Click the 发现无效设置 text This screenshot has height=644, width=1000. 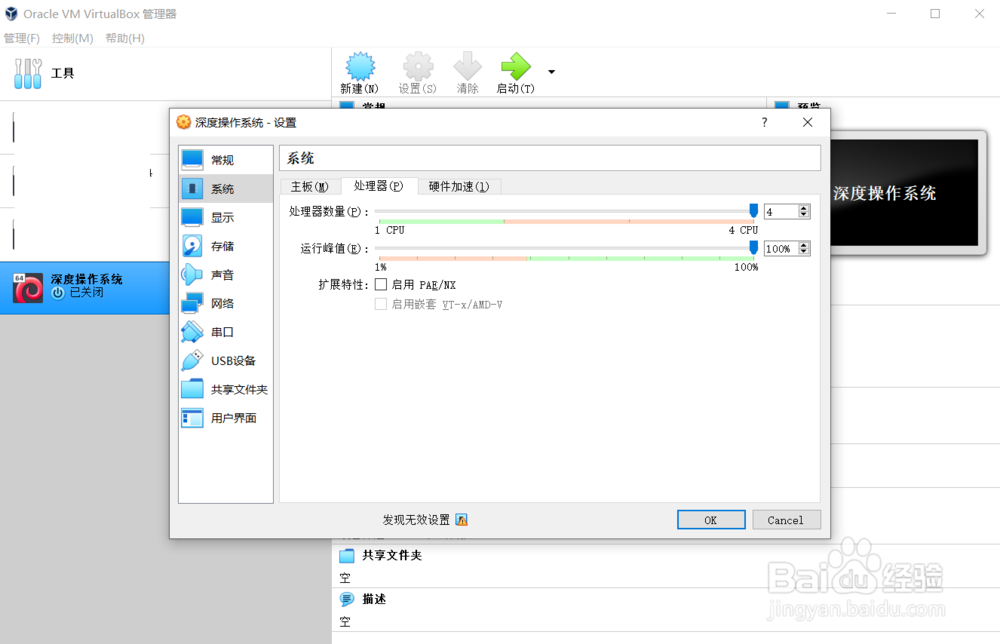(416, 520)
